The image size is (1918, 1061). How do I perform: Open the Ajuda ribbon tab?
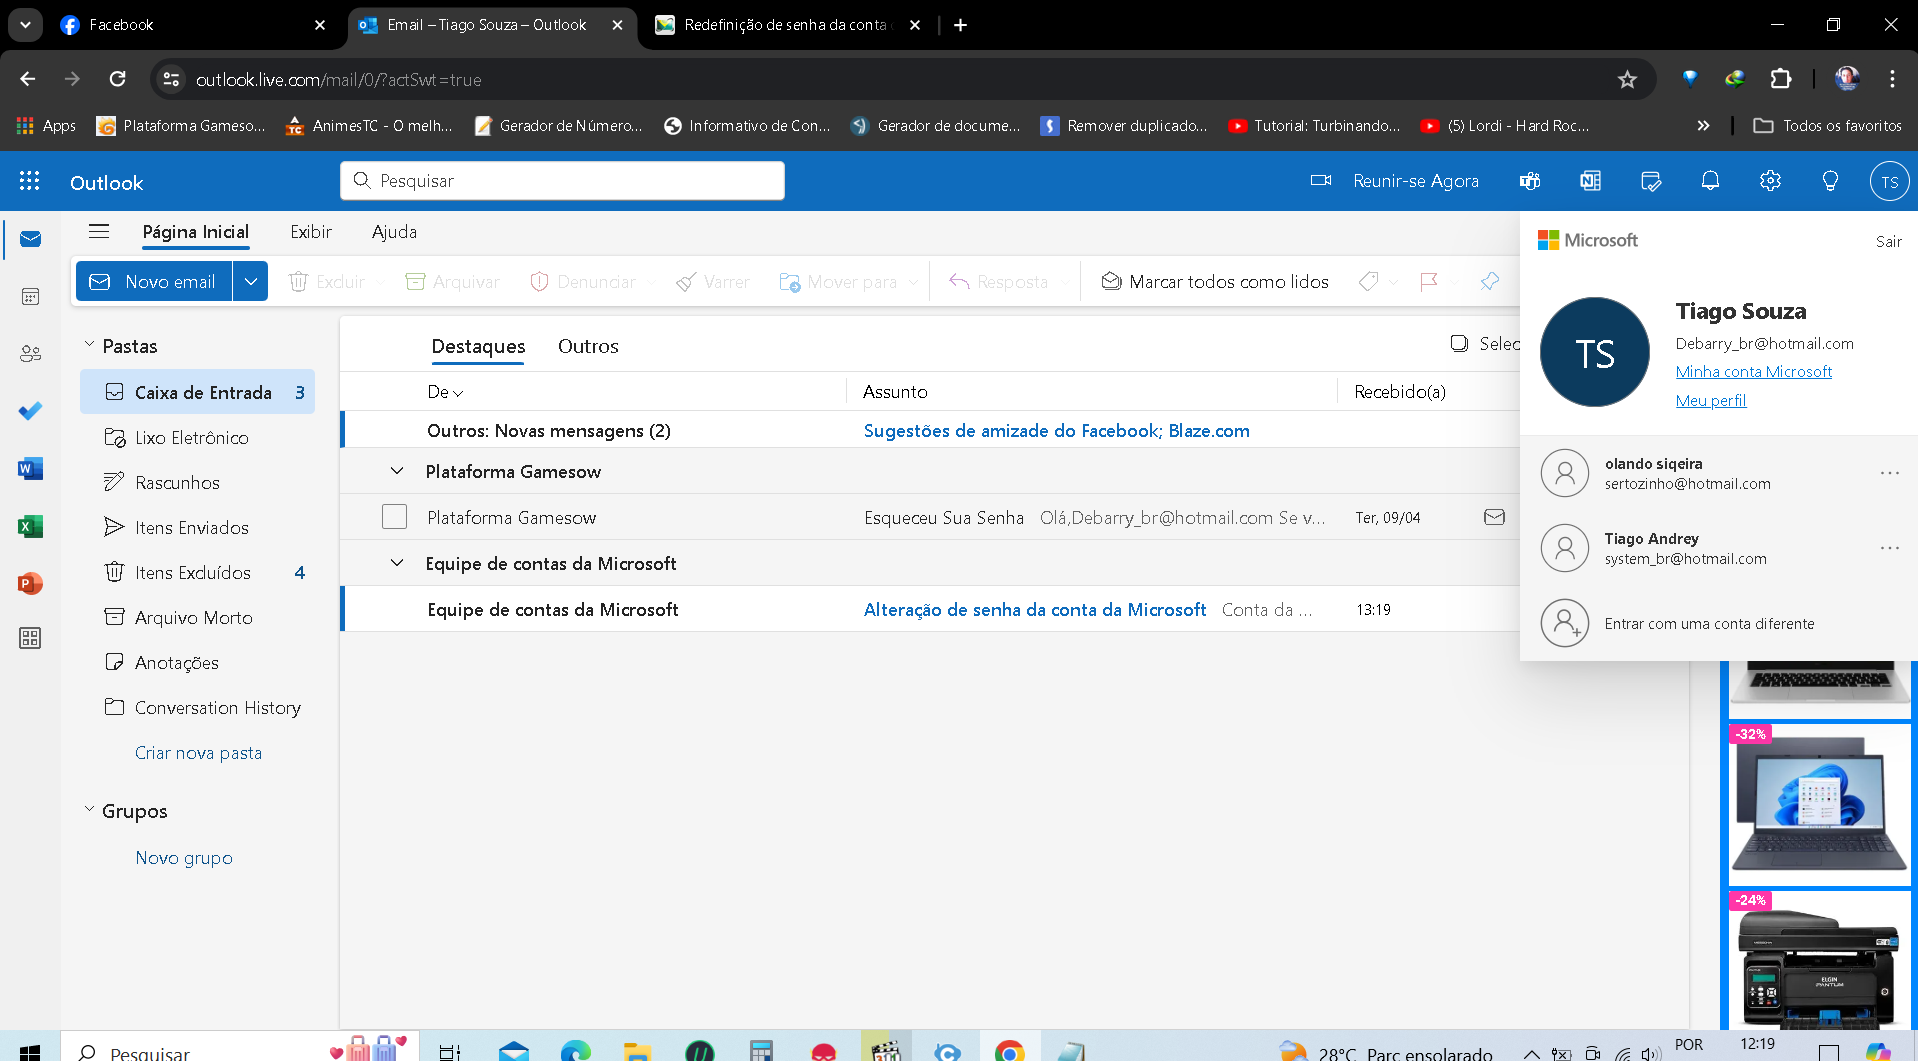pyautogui.click(x=394, y=232)
